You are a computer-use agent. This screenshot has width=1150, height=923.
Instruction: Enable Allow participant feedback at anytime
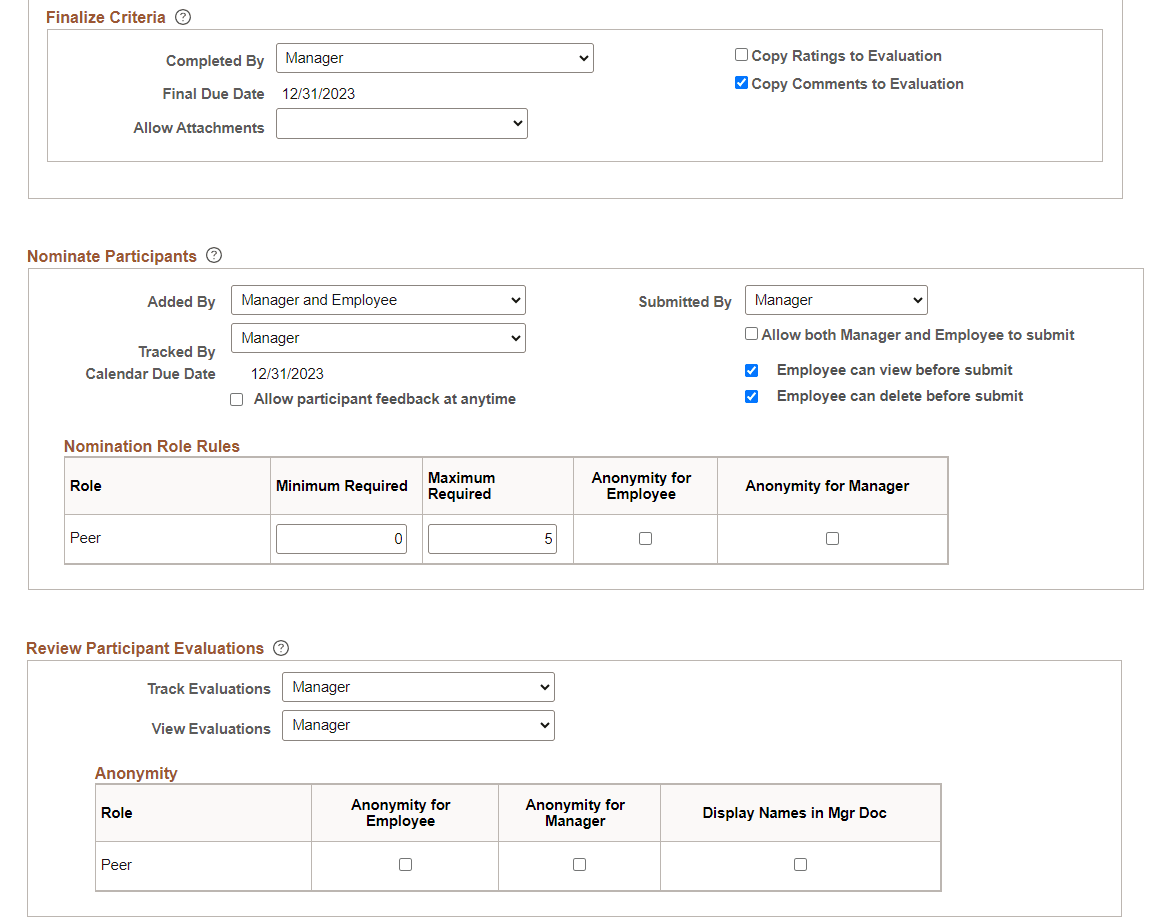point(236,399)
